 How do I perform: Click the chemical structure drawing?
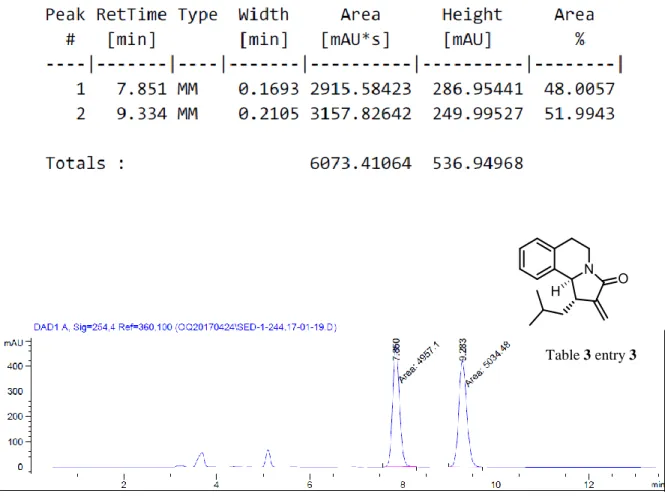tap(573, 282)
